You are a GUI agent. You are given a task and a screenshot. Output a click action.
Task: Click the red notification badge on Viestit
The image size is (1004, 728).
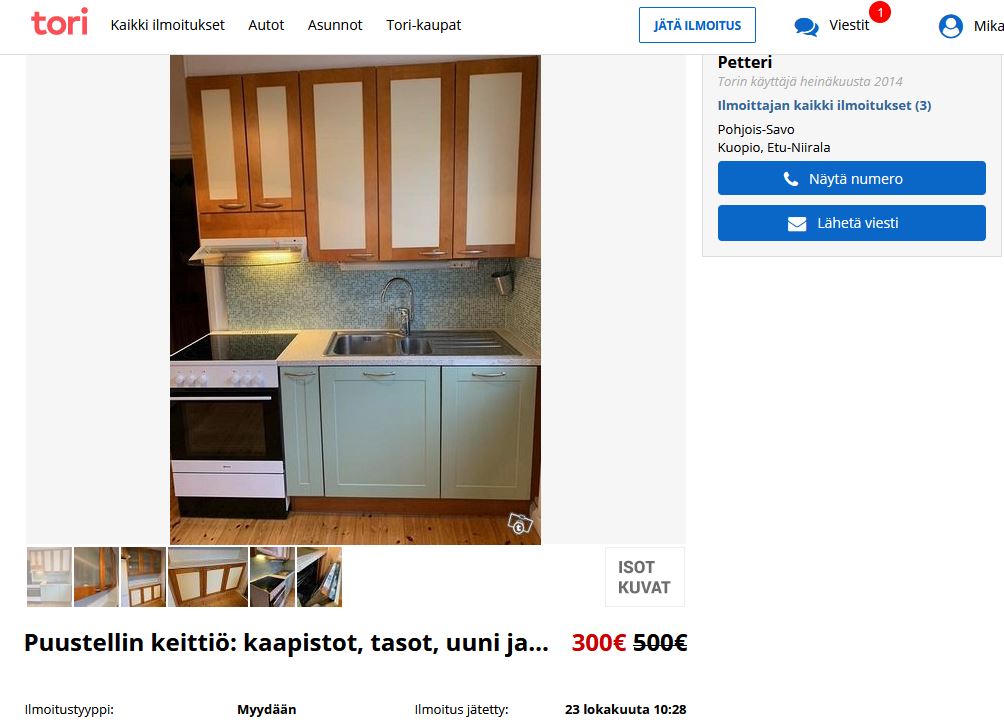click(880, 12)
